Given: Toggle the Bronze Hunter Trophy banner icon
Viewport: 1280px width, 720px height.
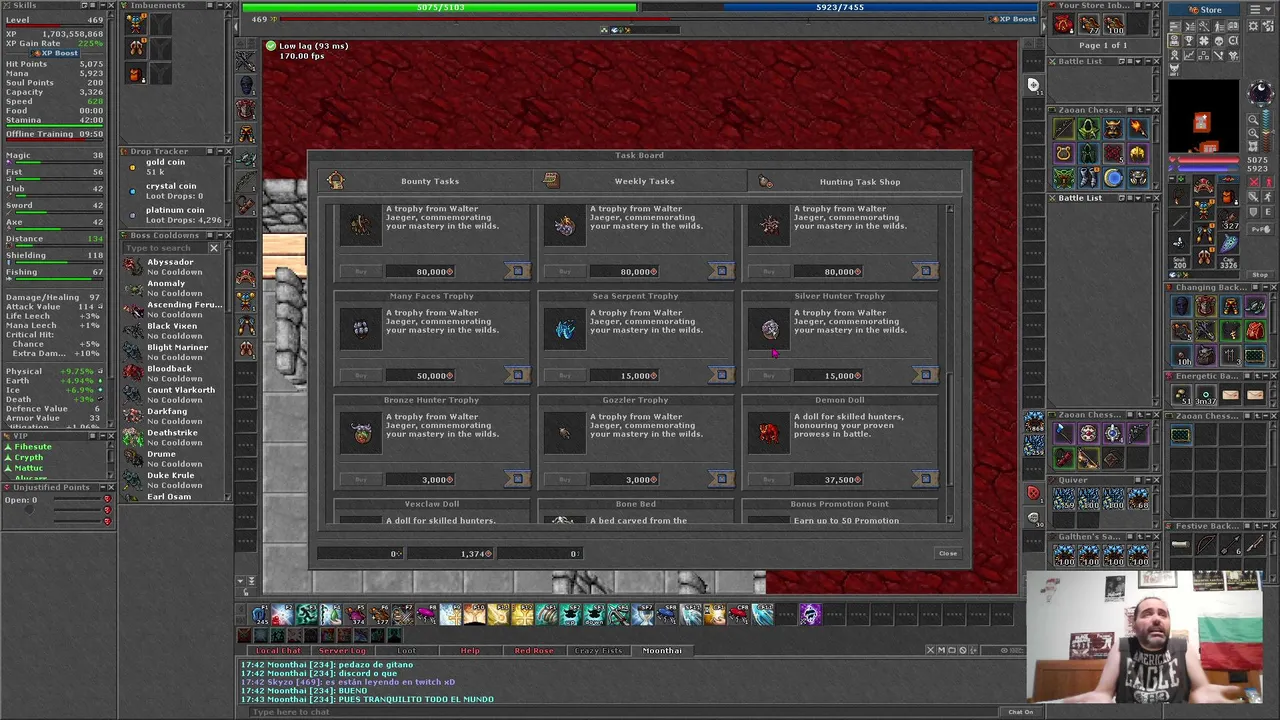Looking at the screenshot, I should pos(518,479).
